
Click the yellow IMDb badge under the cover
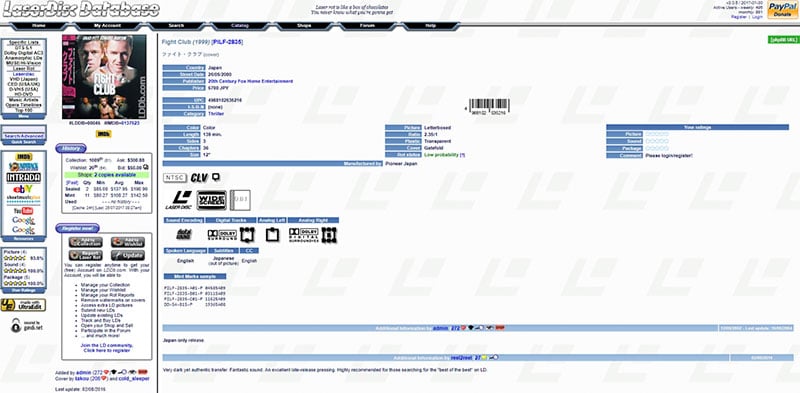(x=104, y=134)
